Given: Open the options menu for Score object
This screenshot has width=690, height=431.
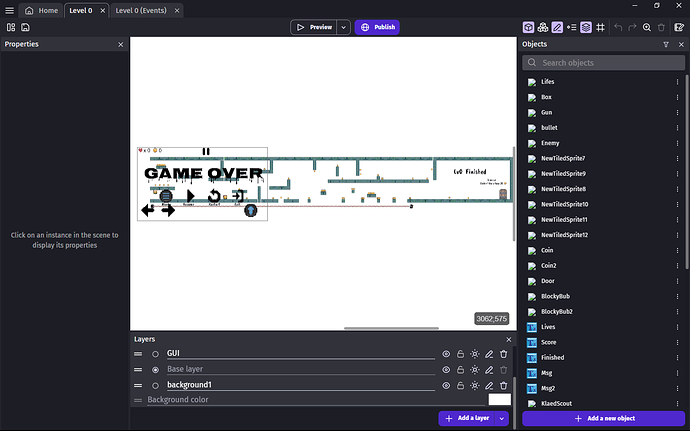Looking at the screenshot, I should 677,343.
